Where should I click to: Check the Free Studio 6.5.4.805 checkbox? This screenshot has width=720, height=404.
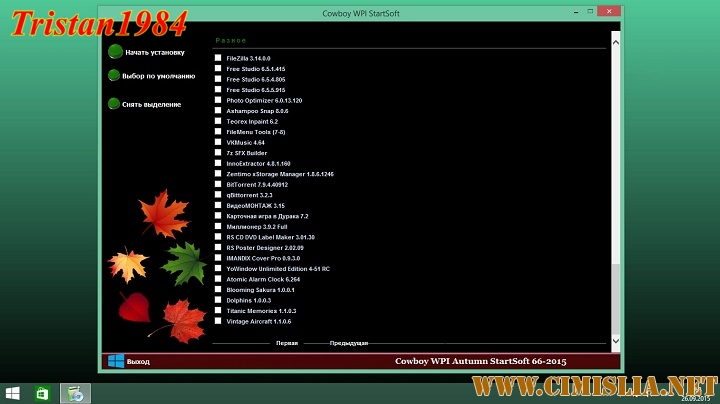(x=218, y=79)
